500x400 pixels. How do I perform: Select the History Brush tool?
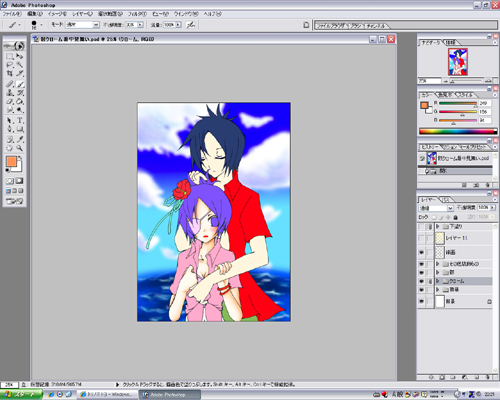pyautogui.click(x=20, y=93)
